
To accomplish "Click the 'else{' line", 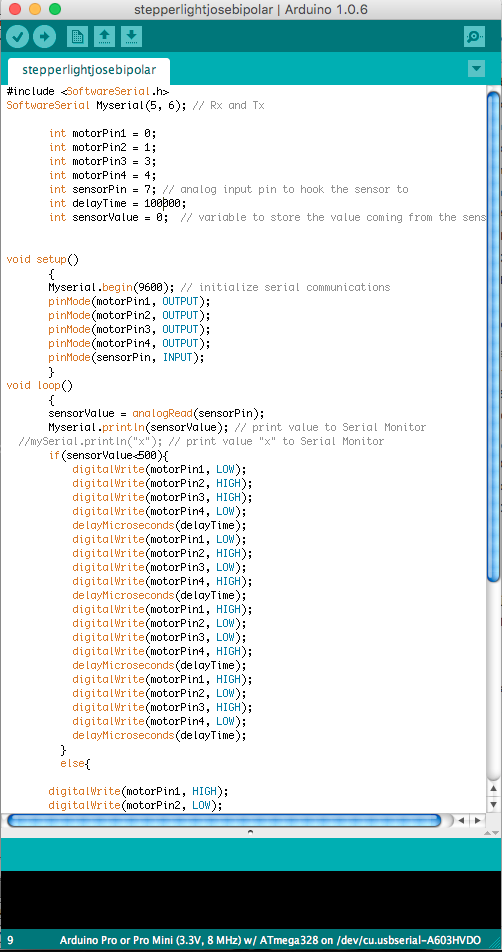I will pyautogui.click(x=75, y=763).
